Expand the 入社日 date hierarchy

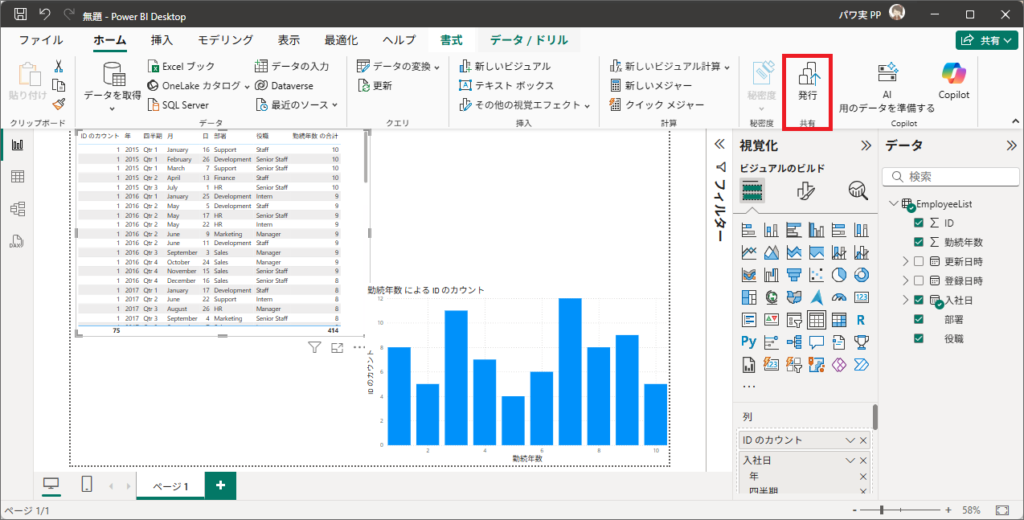point(905,300)
